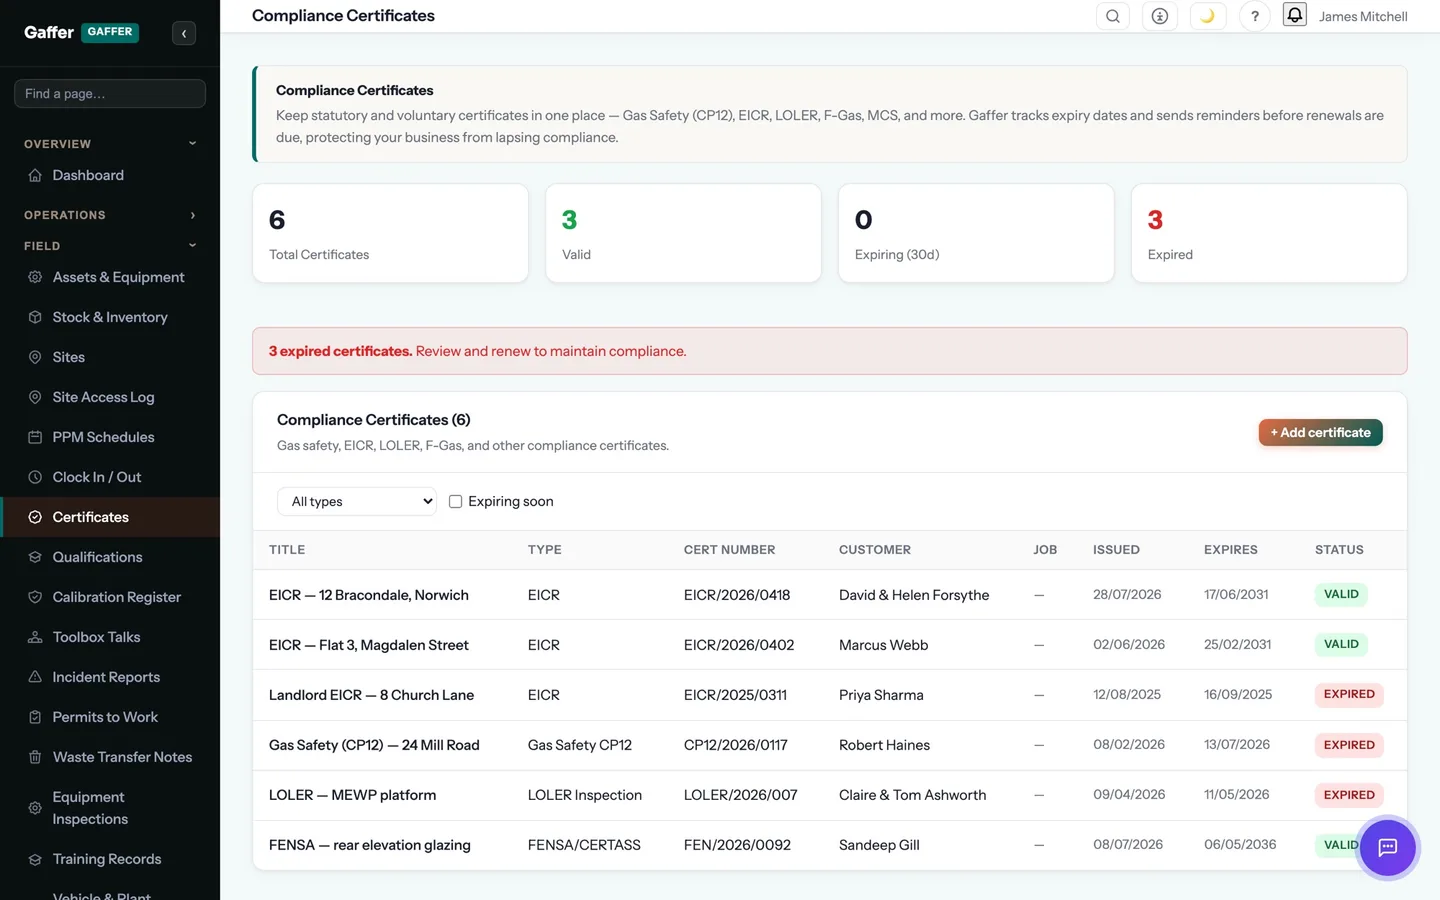Toggle dark mode with the moon icon

point(1208,16)
